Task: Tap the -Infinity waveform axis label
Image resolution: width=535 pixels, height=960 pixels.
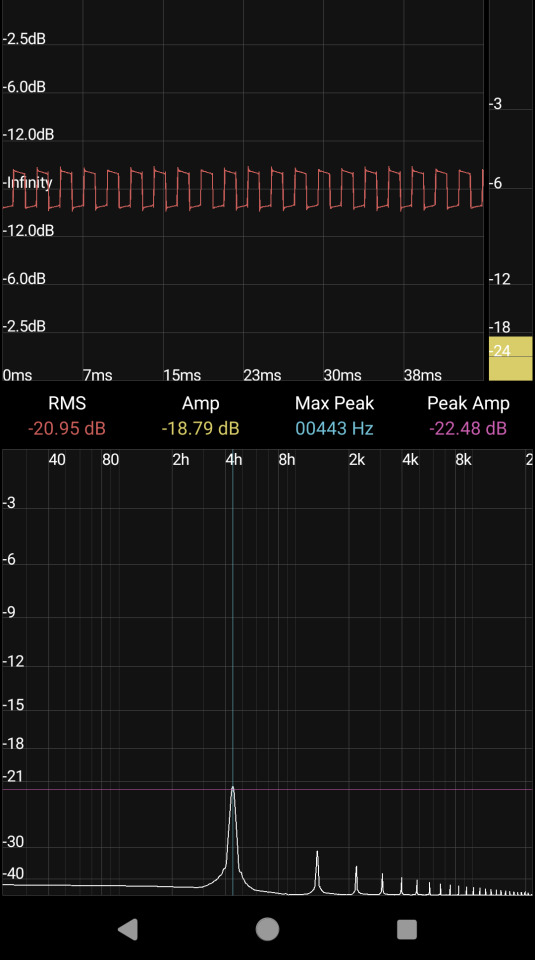Action: pos(28,182)
